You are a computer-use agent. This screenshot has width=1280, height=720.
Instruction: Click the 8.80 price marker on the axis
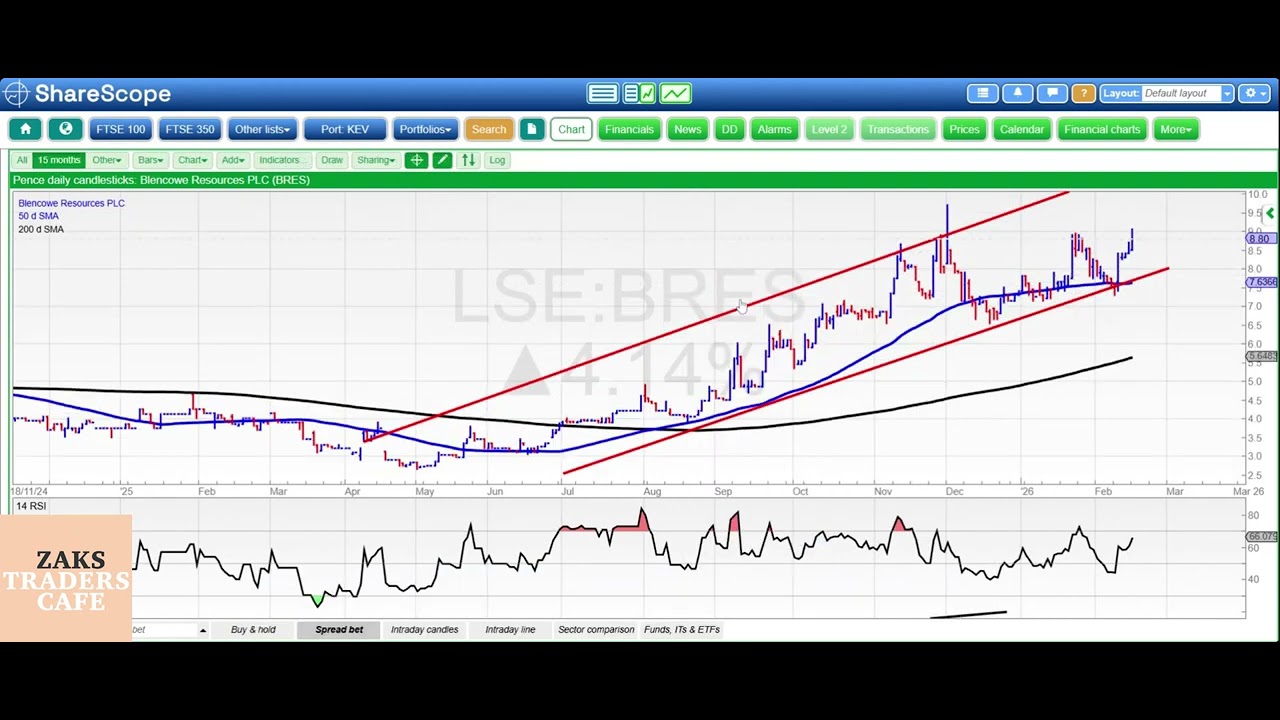(x=1259, y=239)
